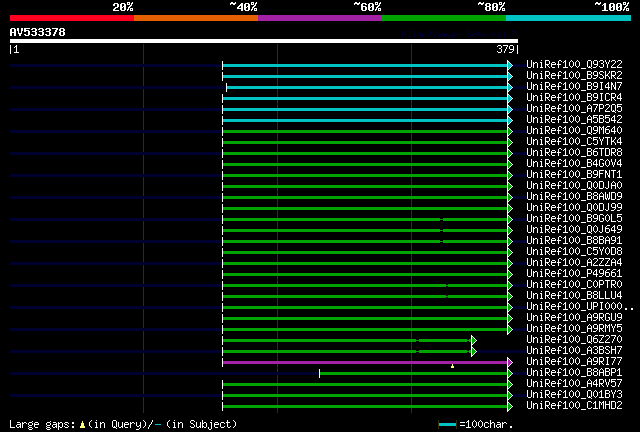Open the UniRef100_B4G0V4 label
The width and height of the screenshot is (640, 432).
574,163
